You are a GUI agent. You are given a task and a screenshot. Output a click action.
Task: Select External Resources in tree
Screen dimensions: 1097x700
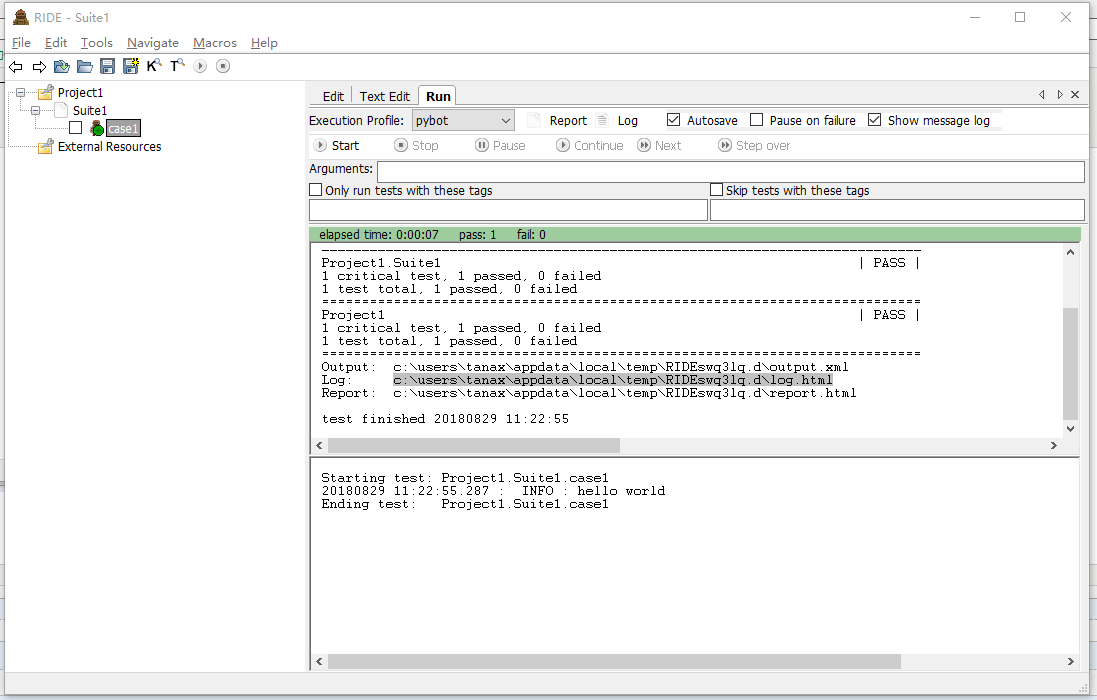[x=109, y=146]
